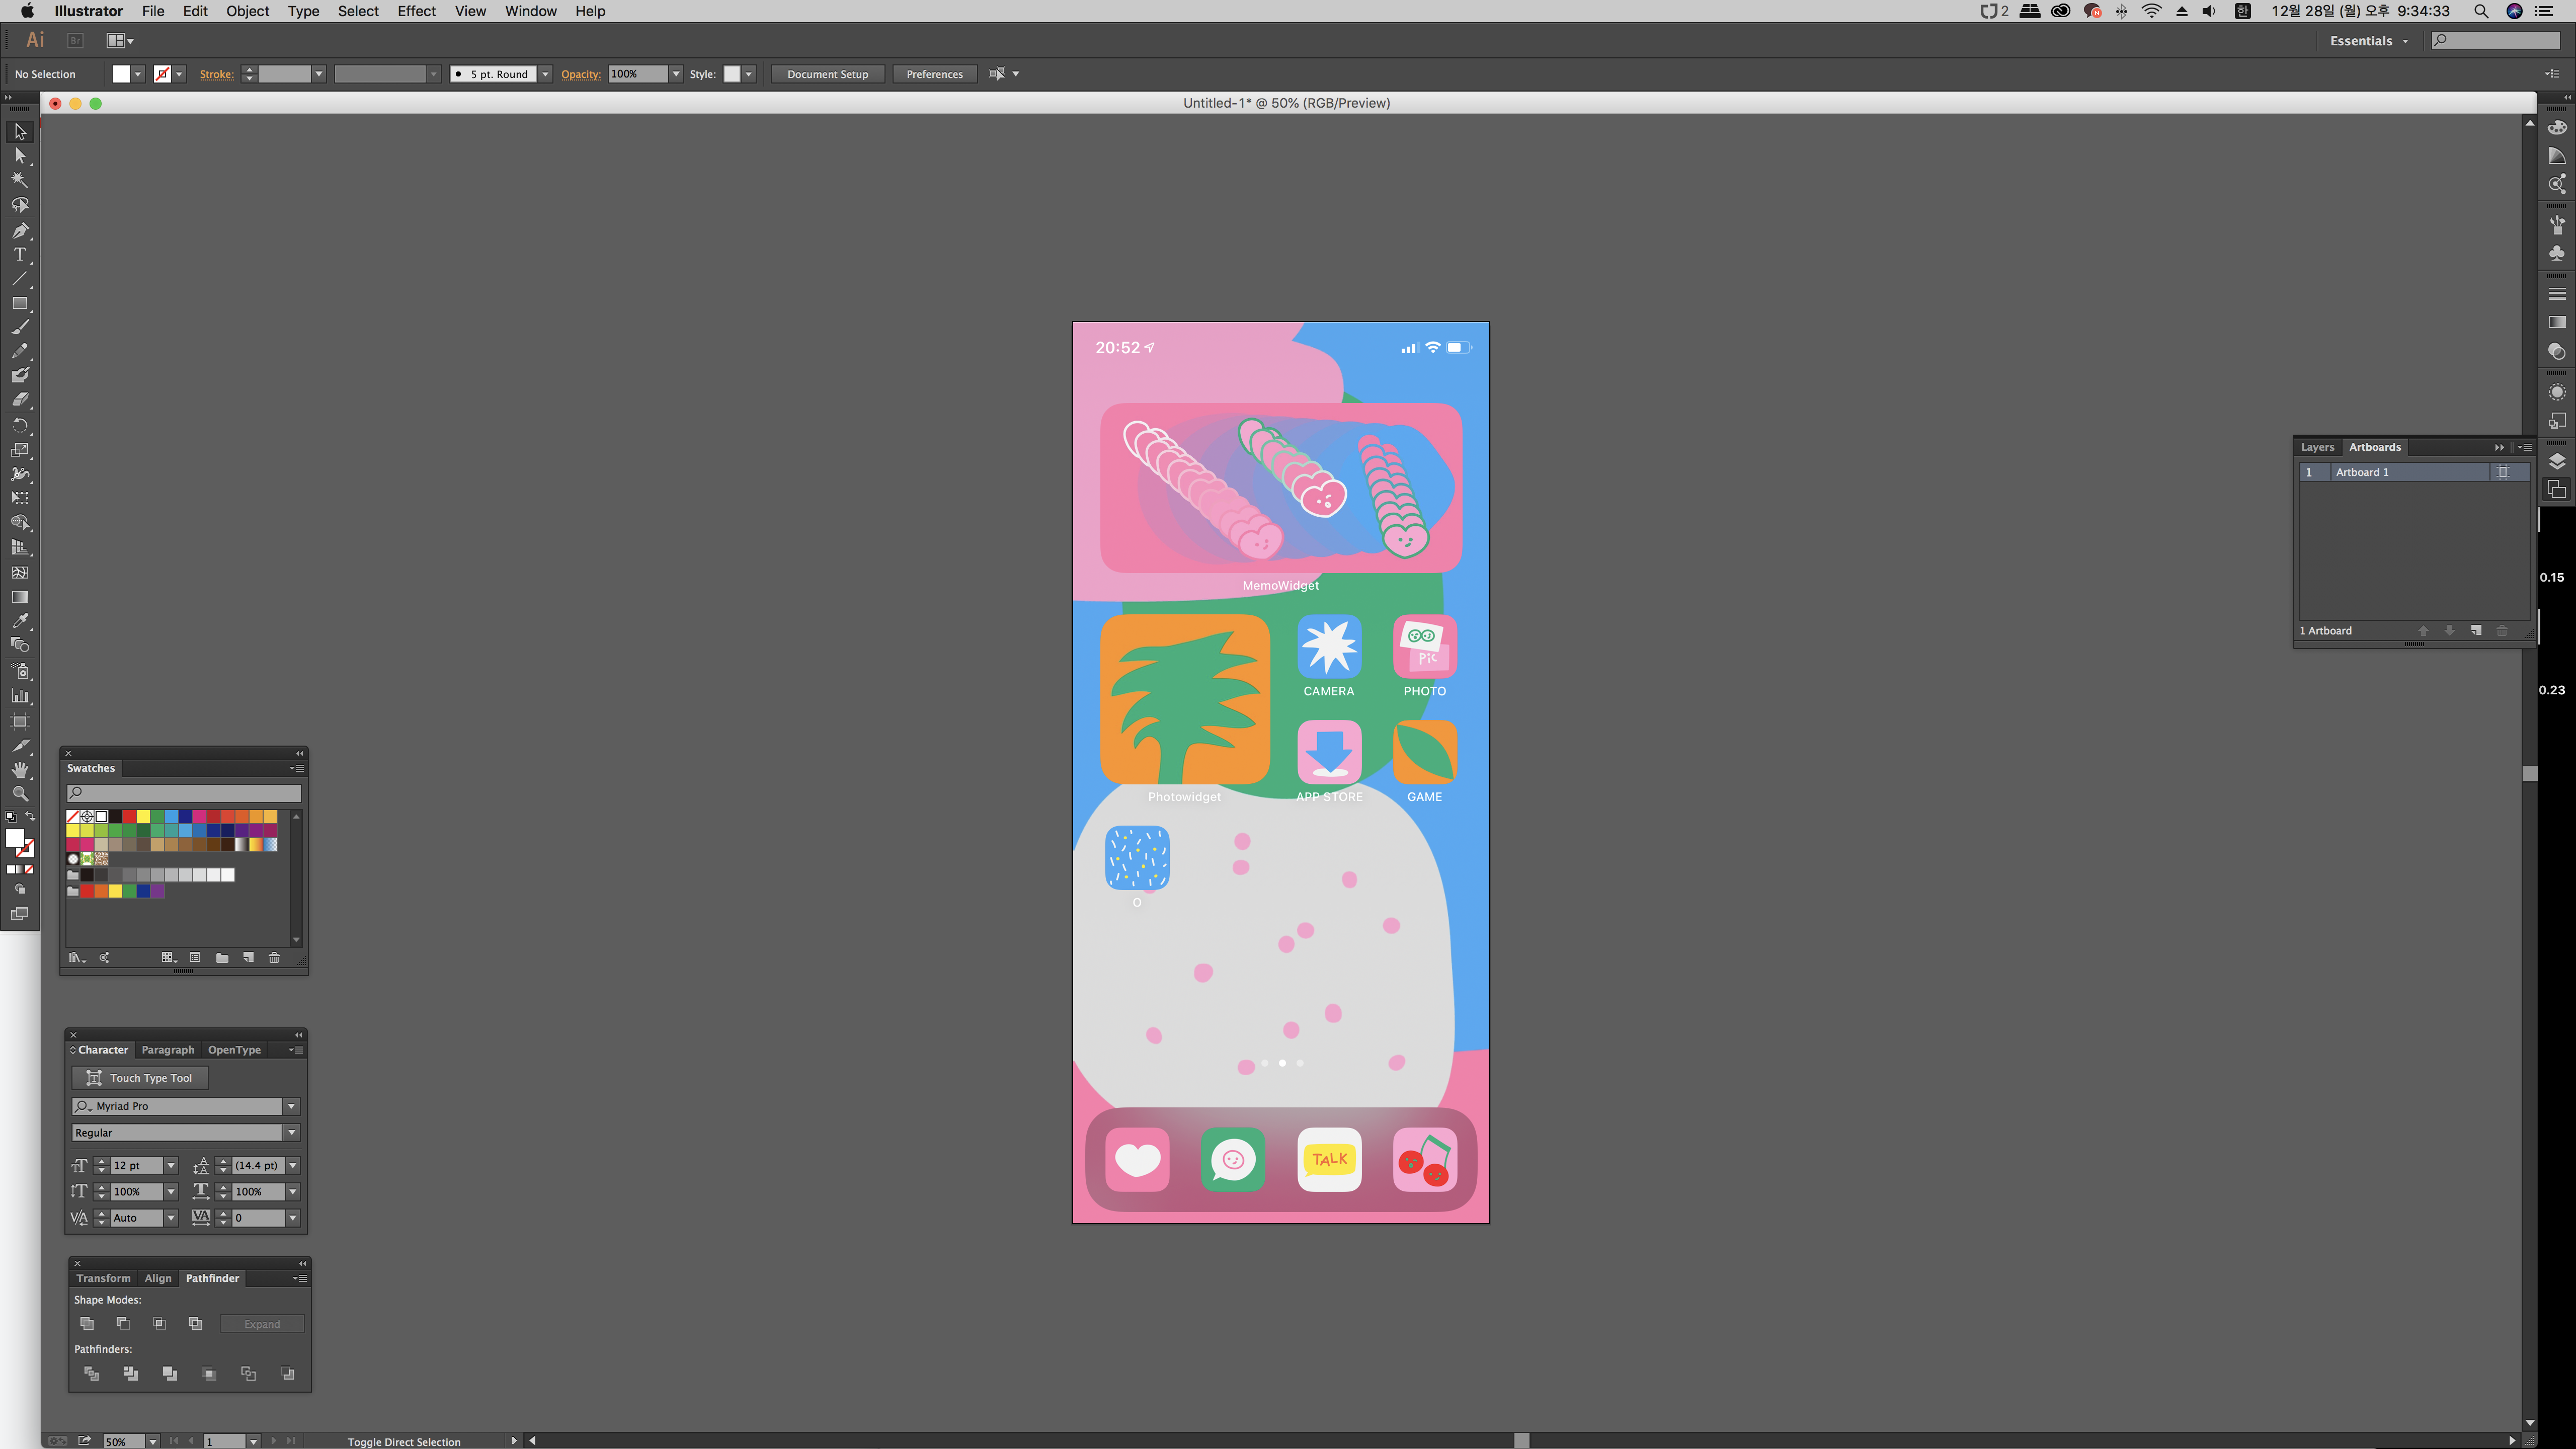Select the Magic Wand tool
Viewport: 2576px width, 1449px height.
point(19,180)
